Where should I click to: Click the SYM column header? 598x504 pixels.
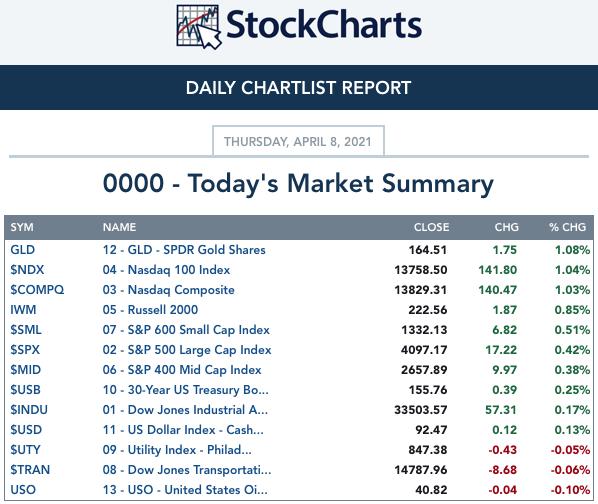[22, 227]
